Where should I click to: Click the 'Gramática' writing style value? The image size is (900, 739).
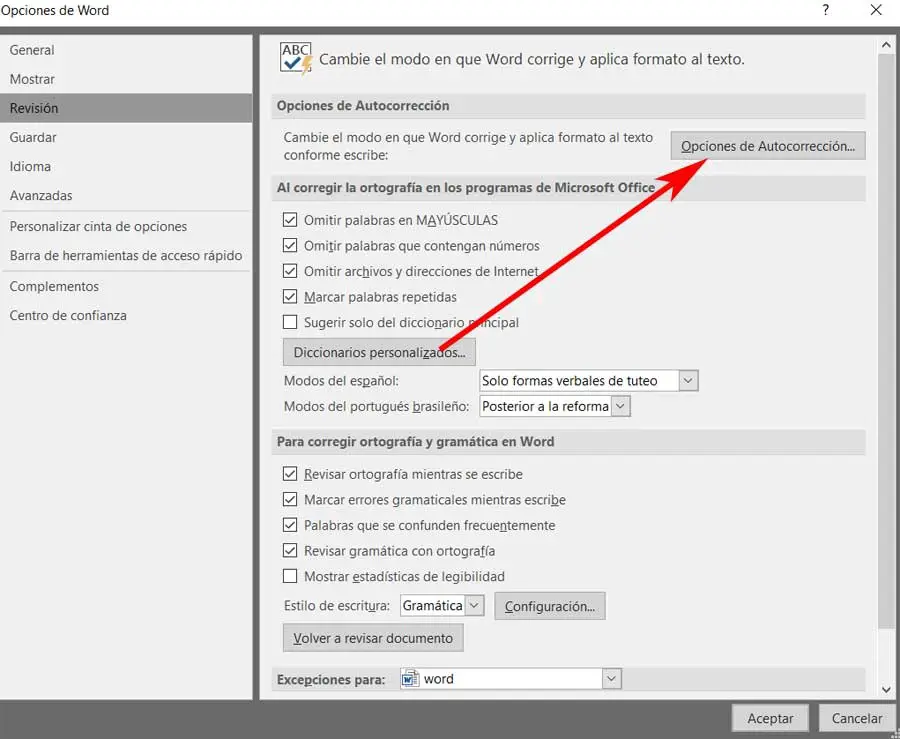[433, 605]
